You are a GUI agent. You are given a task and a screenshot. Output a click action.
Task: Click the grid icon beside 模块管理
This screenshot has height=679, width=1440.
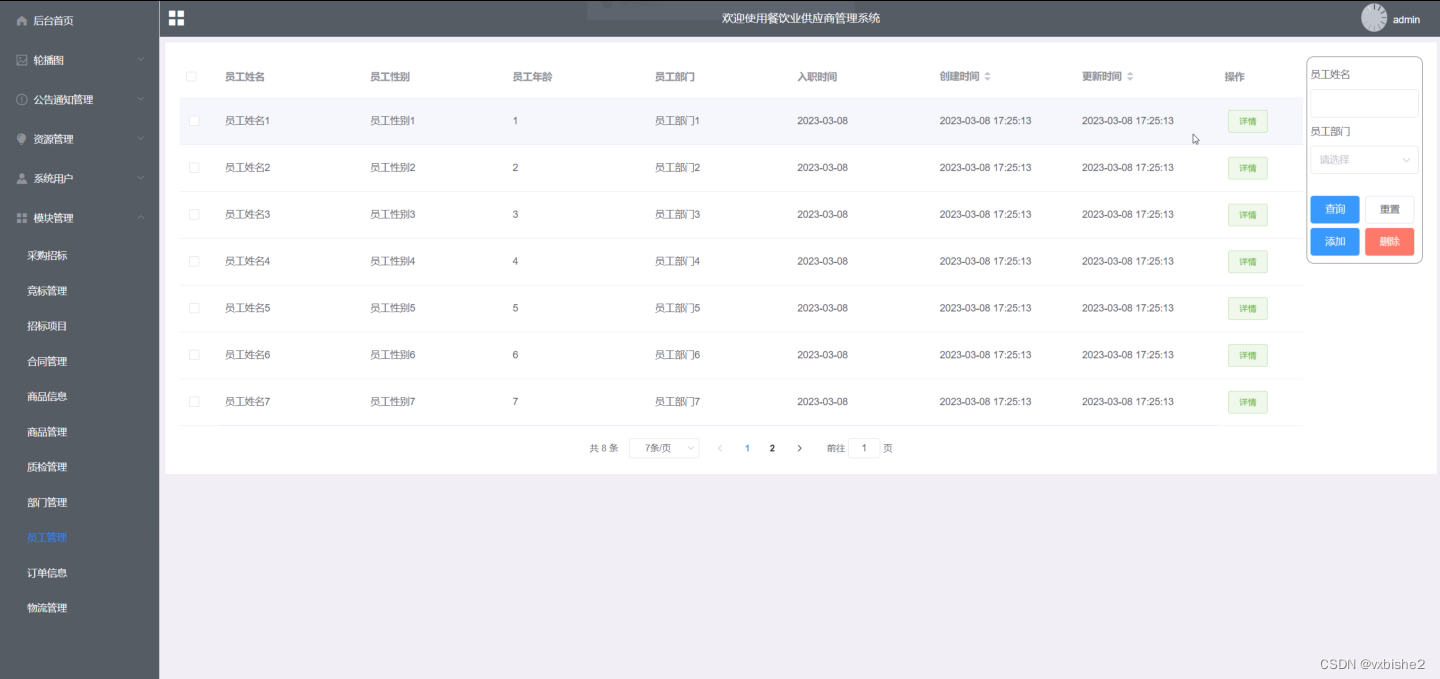click(22, 218)
